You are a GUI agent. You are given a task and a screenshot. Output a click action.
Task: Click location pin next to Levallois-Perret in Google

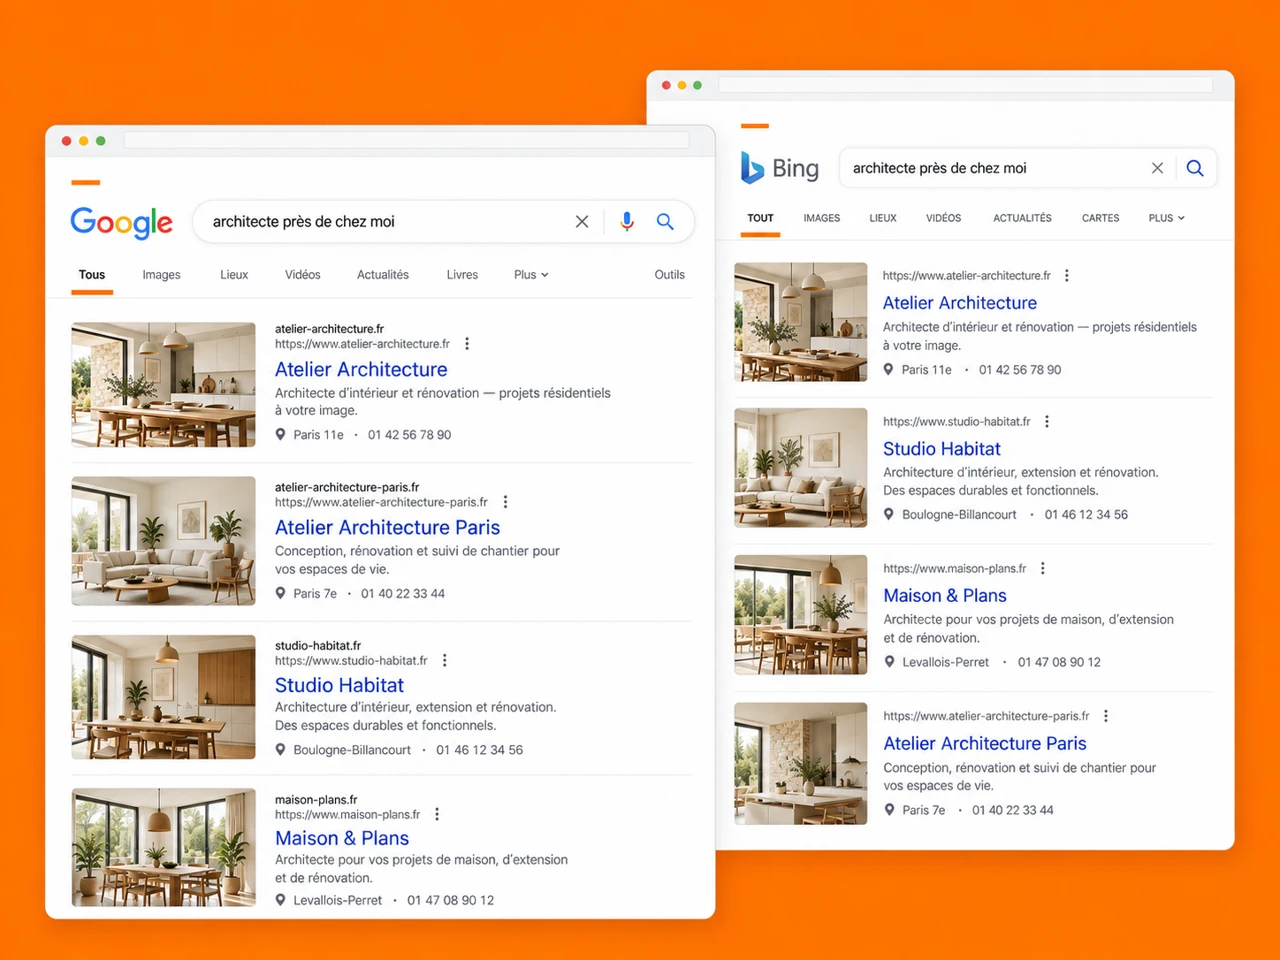pyautogui.click(x=281, y=900)
